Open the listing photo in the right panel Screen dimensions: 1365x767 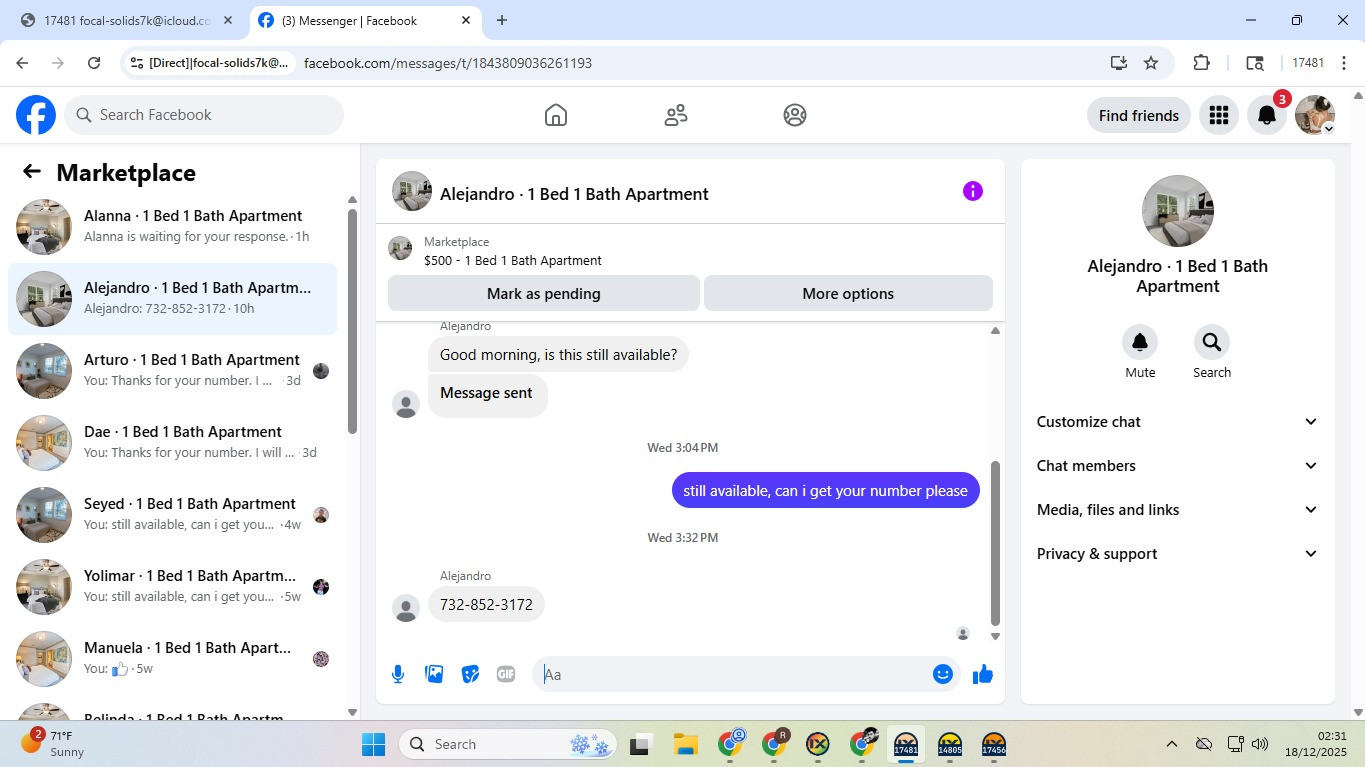[x=1178, y=211]
